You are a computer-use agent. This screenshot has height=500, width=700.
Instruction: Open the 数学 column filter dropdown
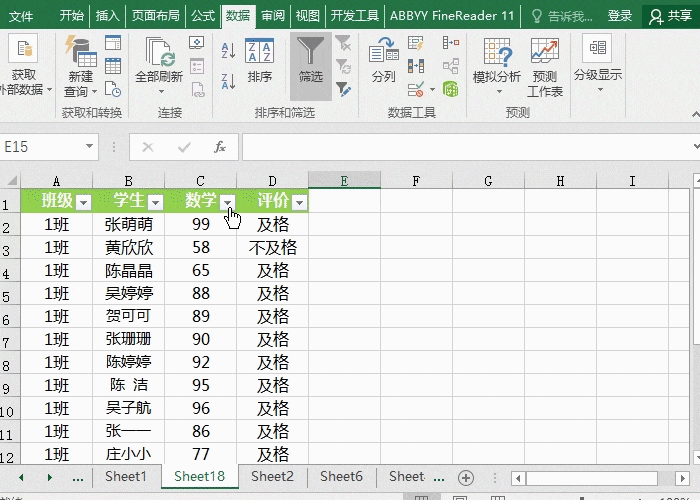(x=228, y=202)
